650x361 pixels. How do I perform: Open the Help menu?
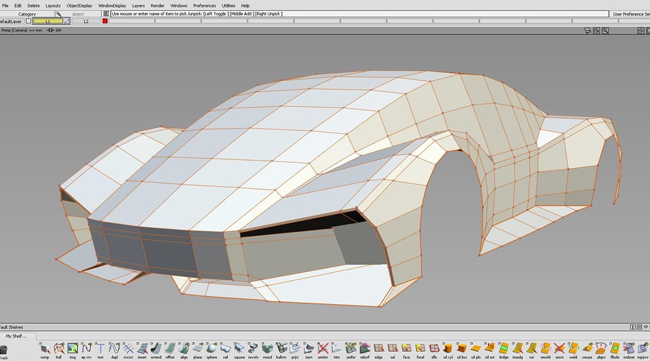click(x=245, y=6)
